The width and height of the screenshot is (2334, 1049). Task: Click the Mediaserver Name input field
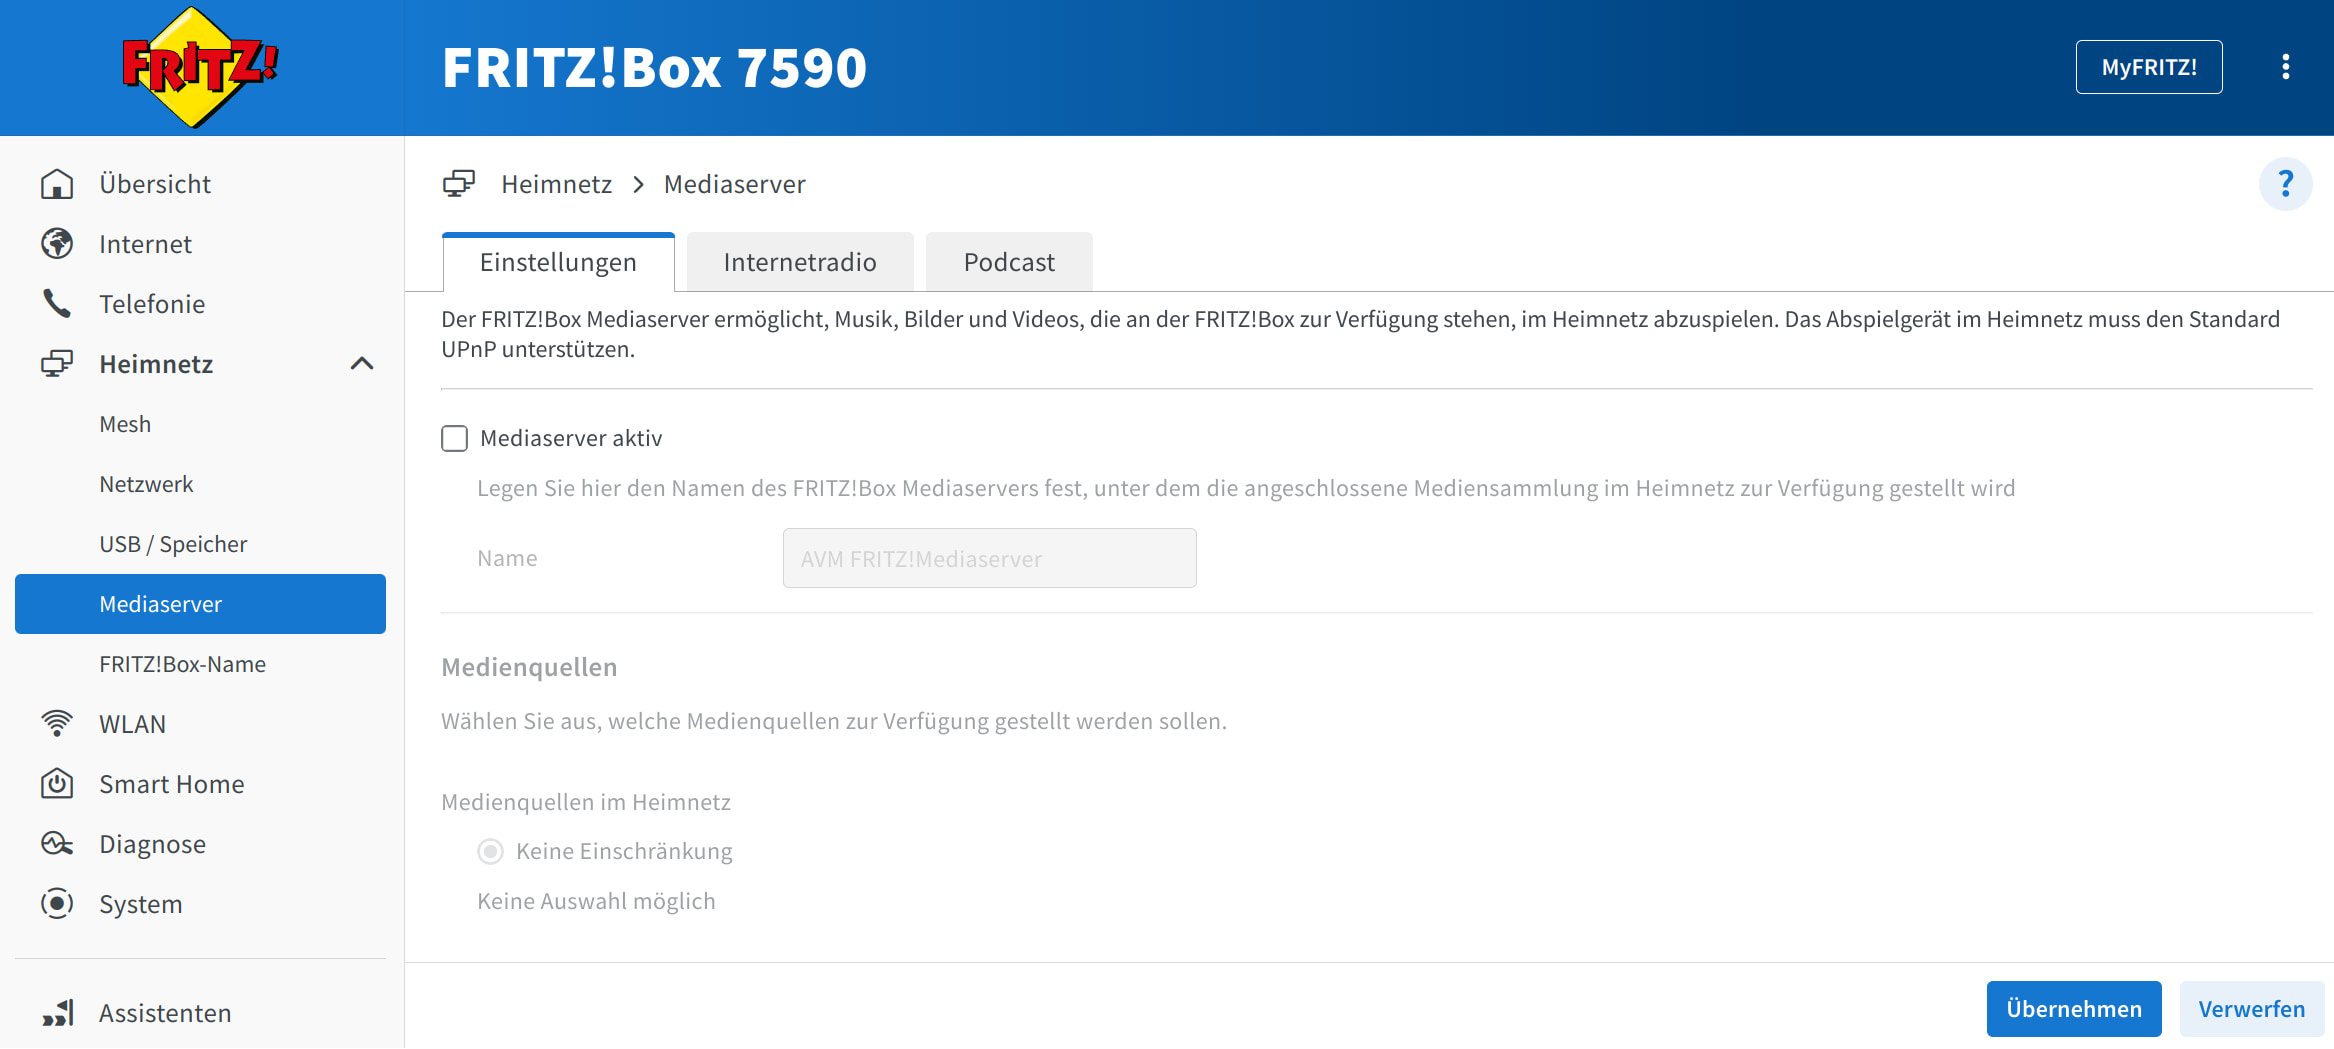(x=989, y=558)
